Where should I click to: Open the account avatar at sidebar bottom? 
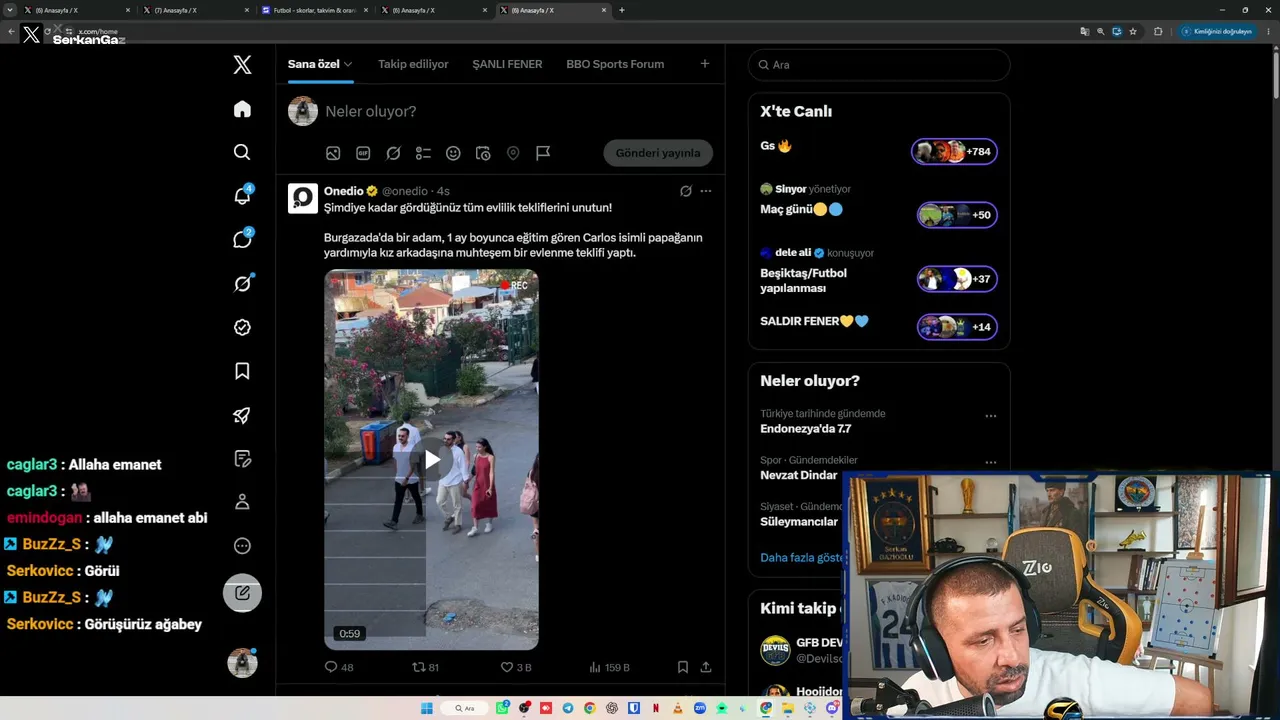point(242,662)
